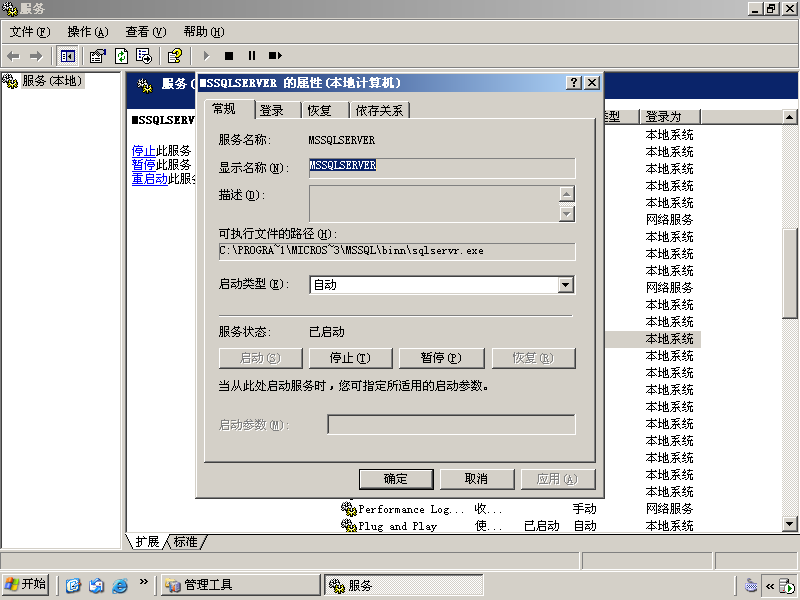Open the 查看(V) menu
This screenshot has height=600, width=800.
146,32
